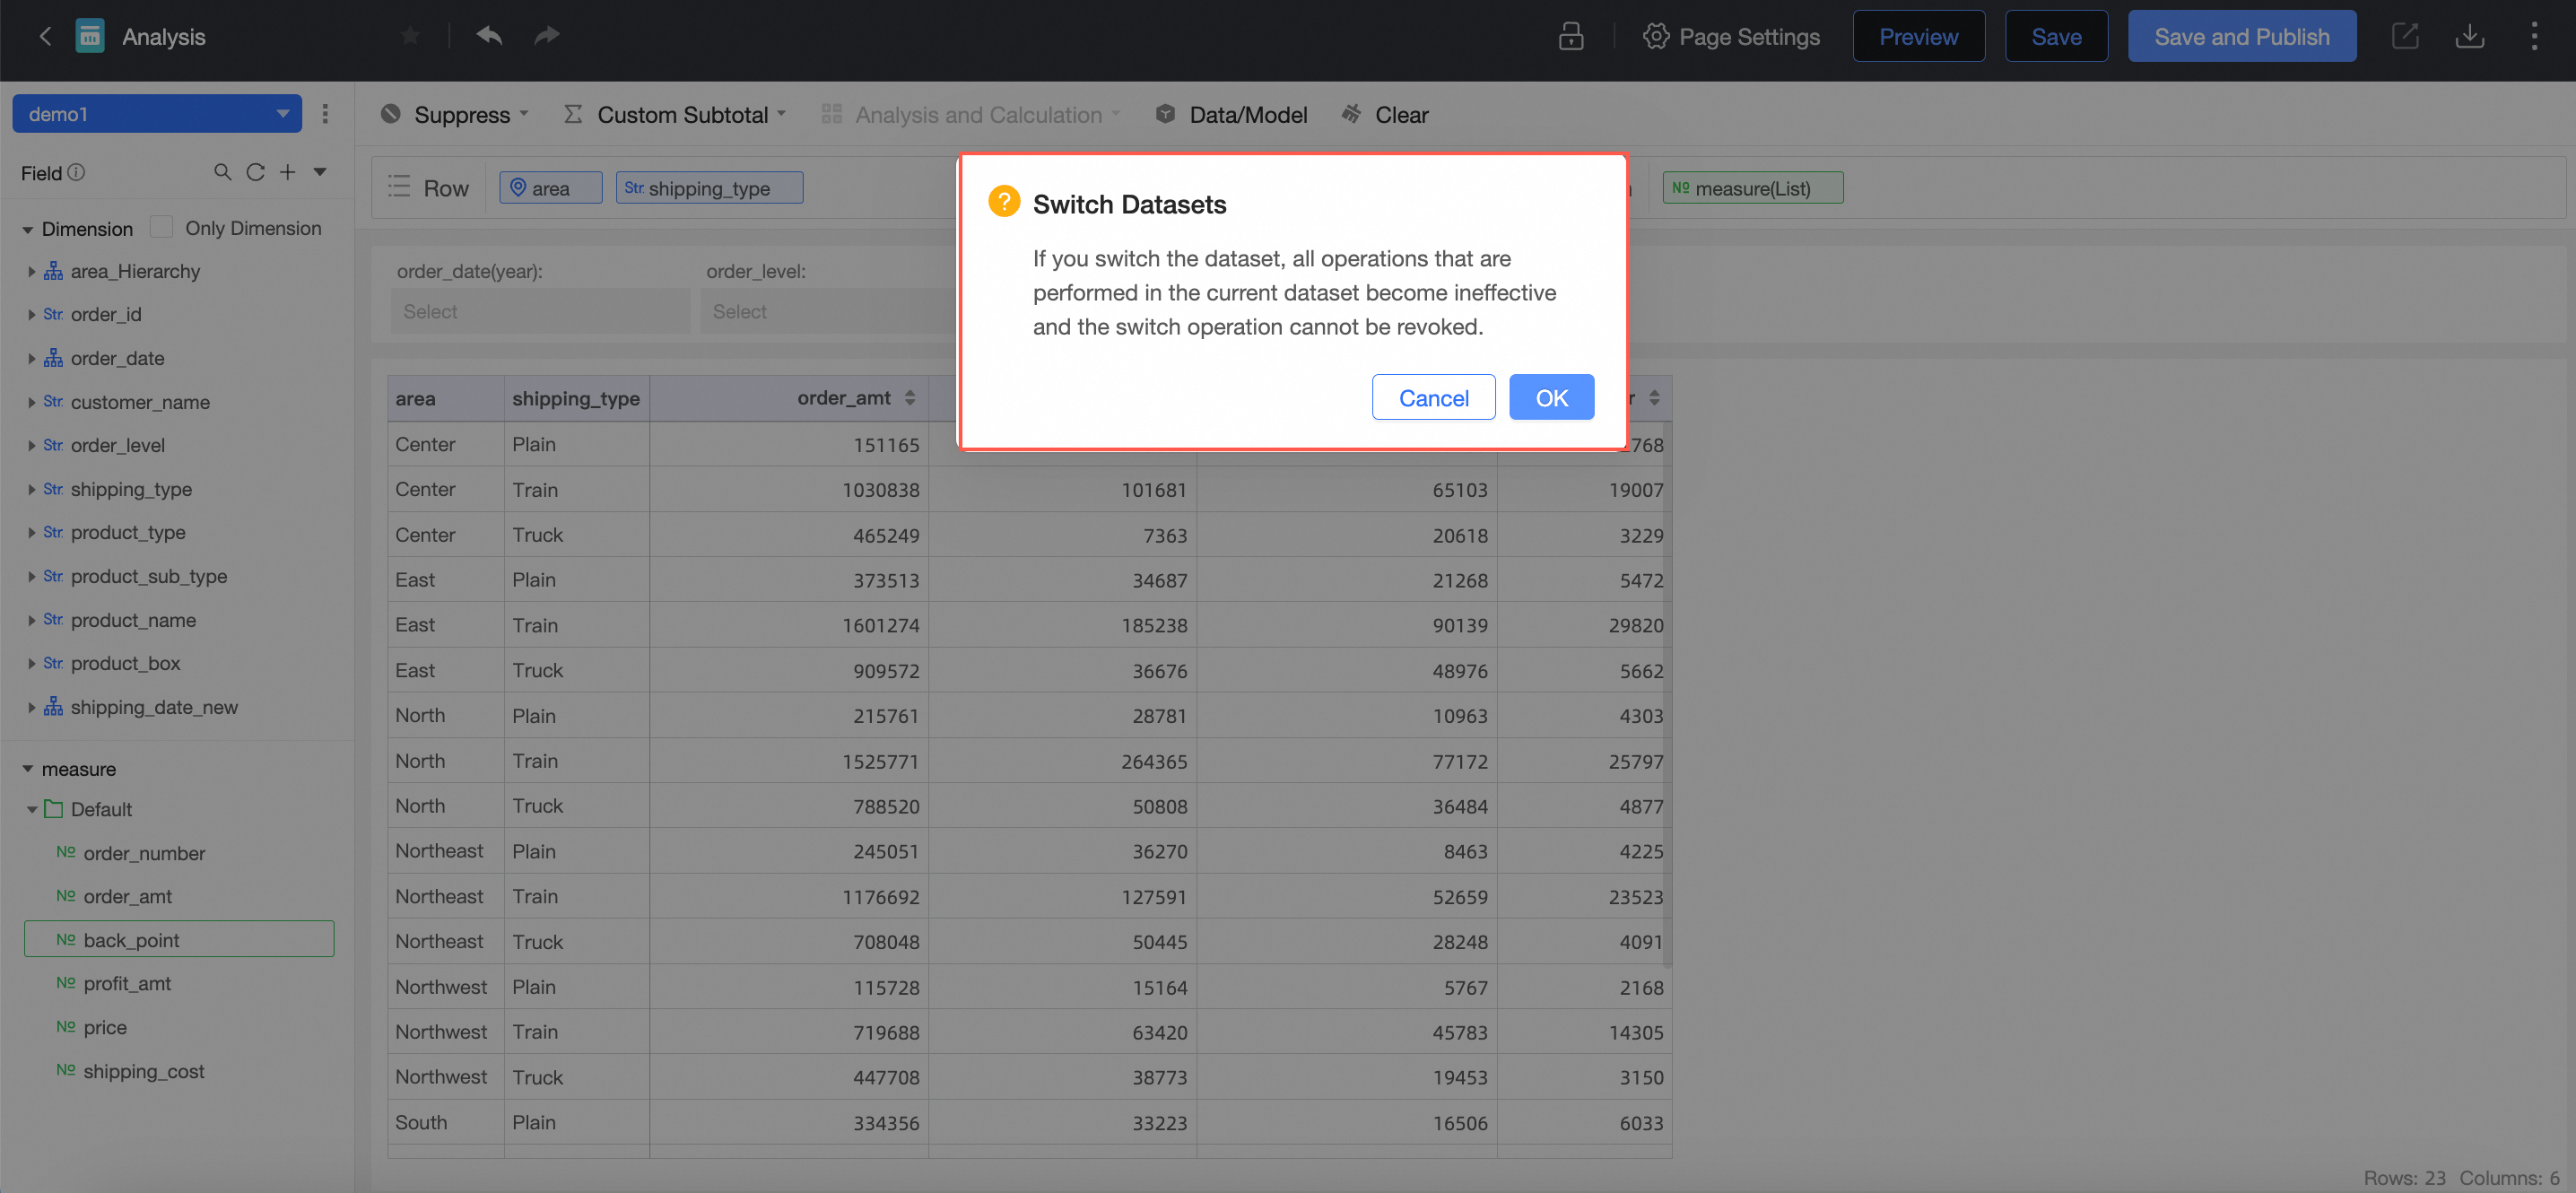This screenshot has height=1193, width=2576.
Task: Click OK in Switch Datasets dialog
Action: [1551, 397]
